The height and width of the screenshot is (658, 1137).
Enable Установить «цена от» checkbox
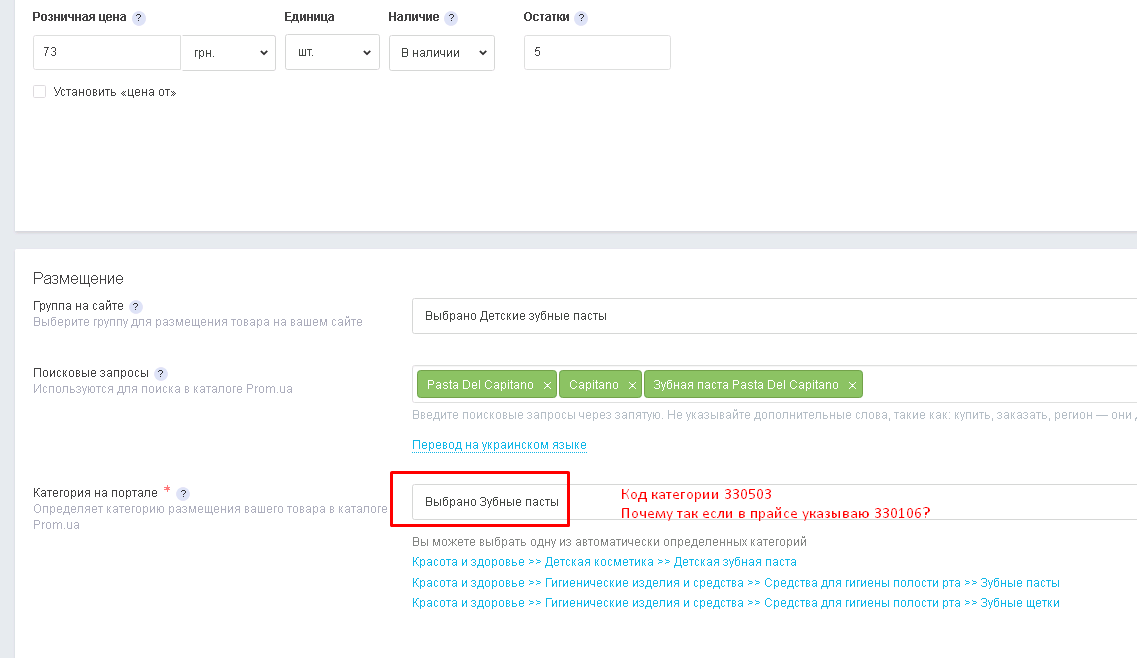(40, 92)
